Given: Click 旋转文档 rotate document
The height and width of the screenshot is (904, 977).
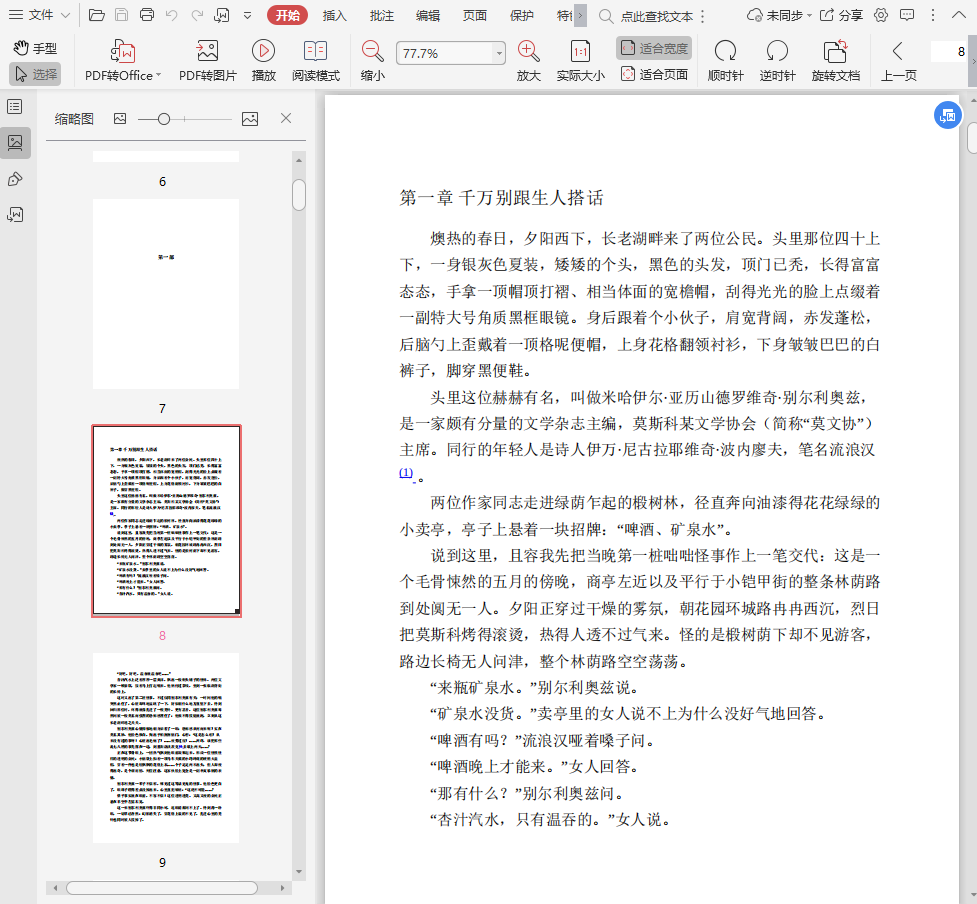Looking at the screenshot, I should tap(836, 60).
